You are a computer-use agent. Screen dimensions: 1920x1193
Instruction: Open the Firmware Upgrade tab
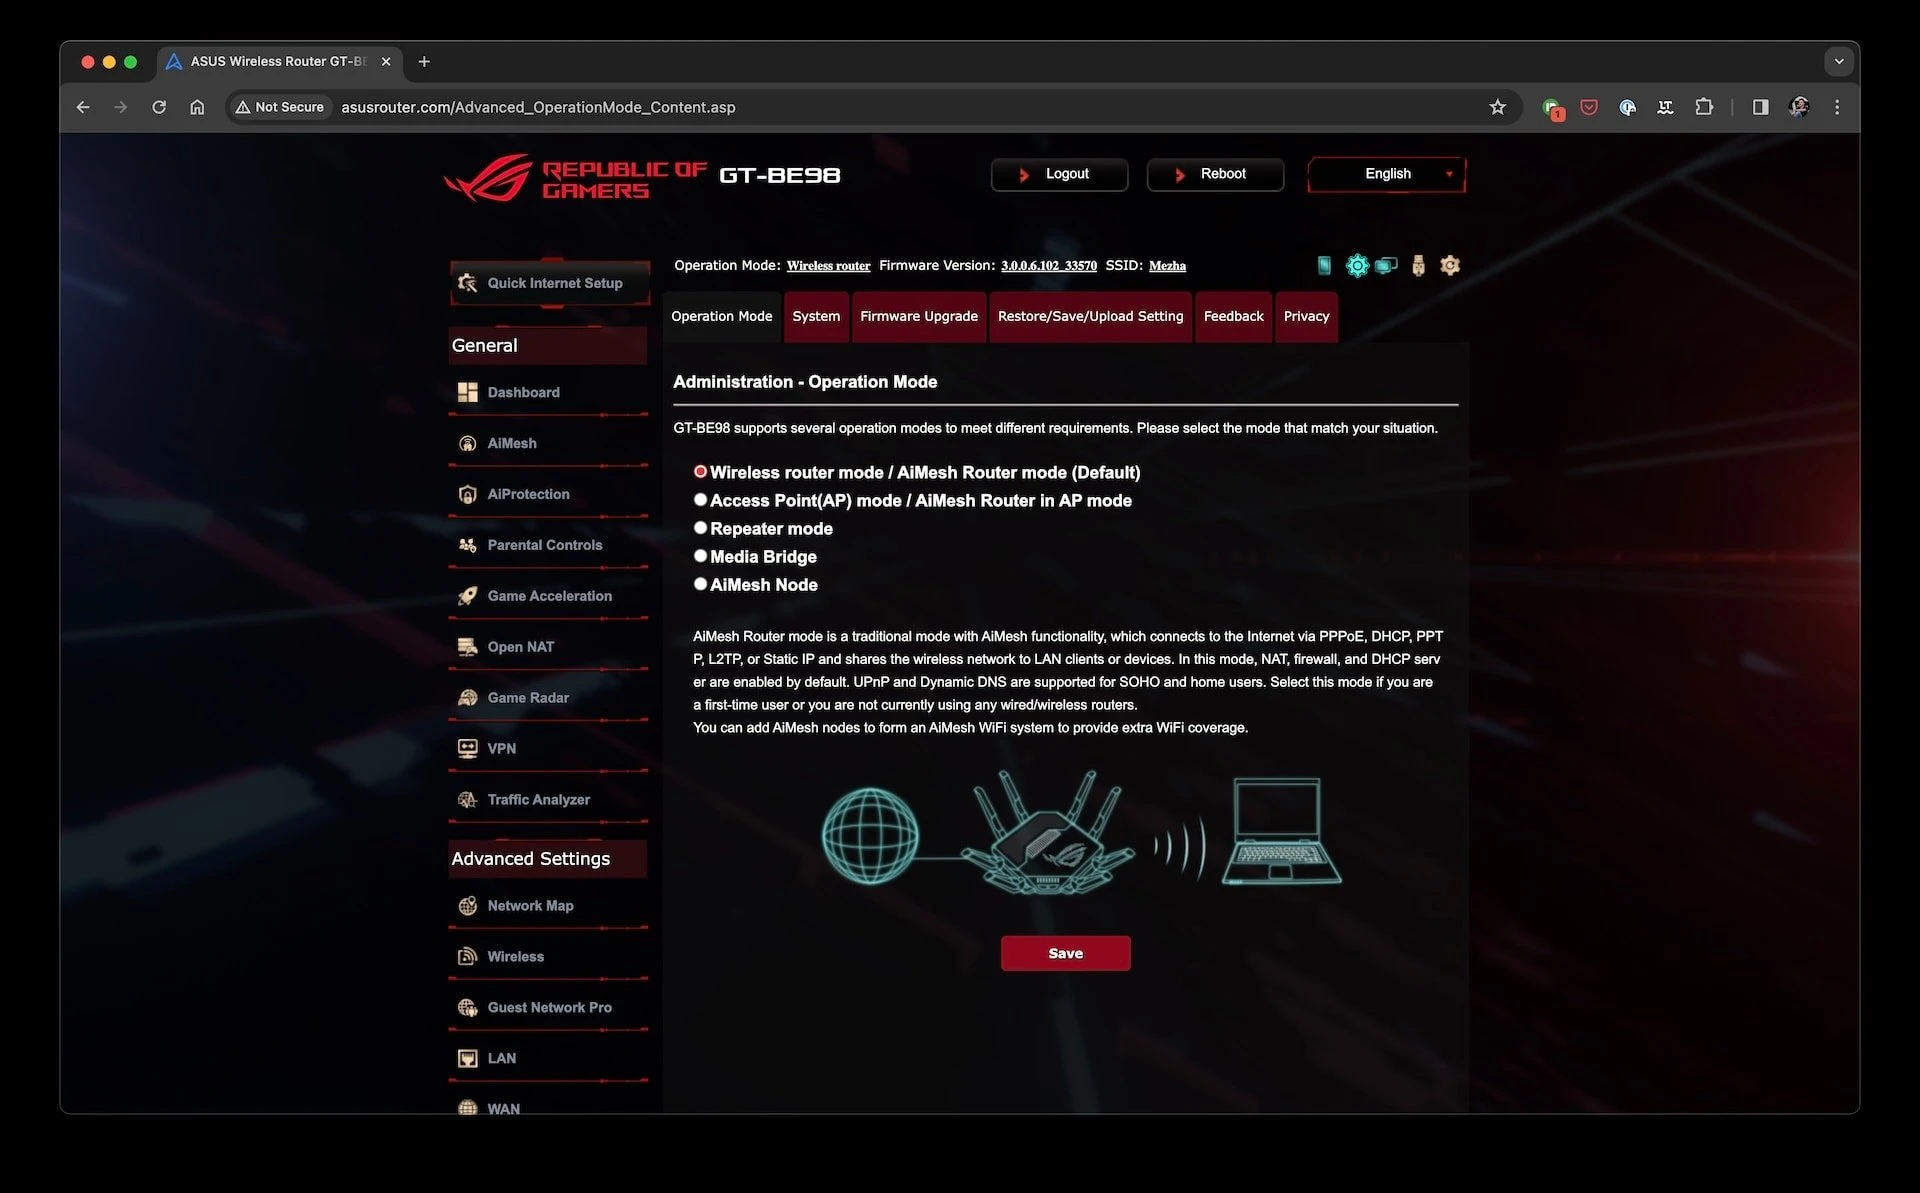tap(919, 316)
